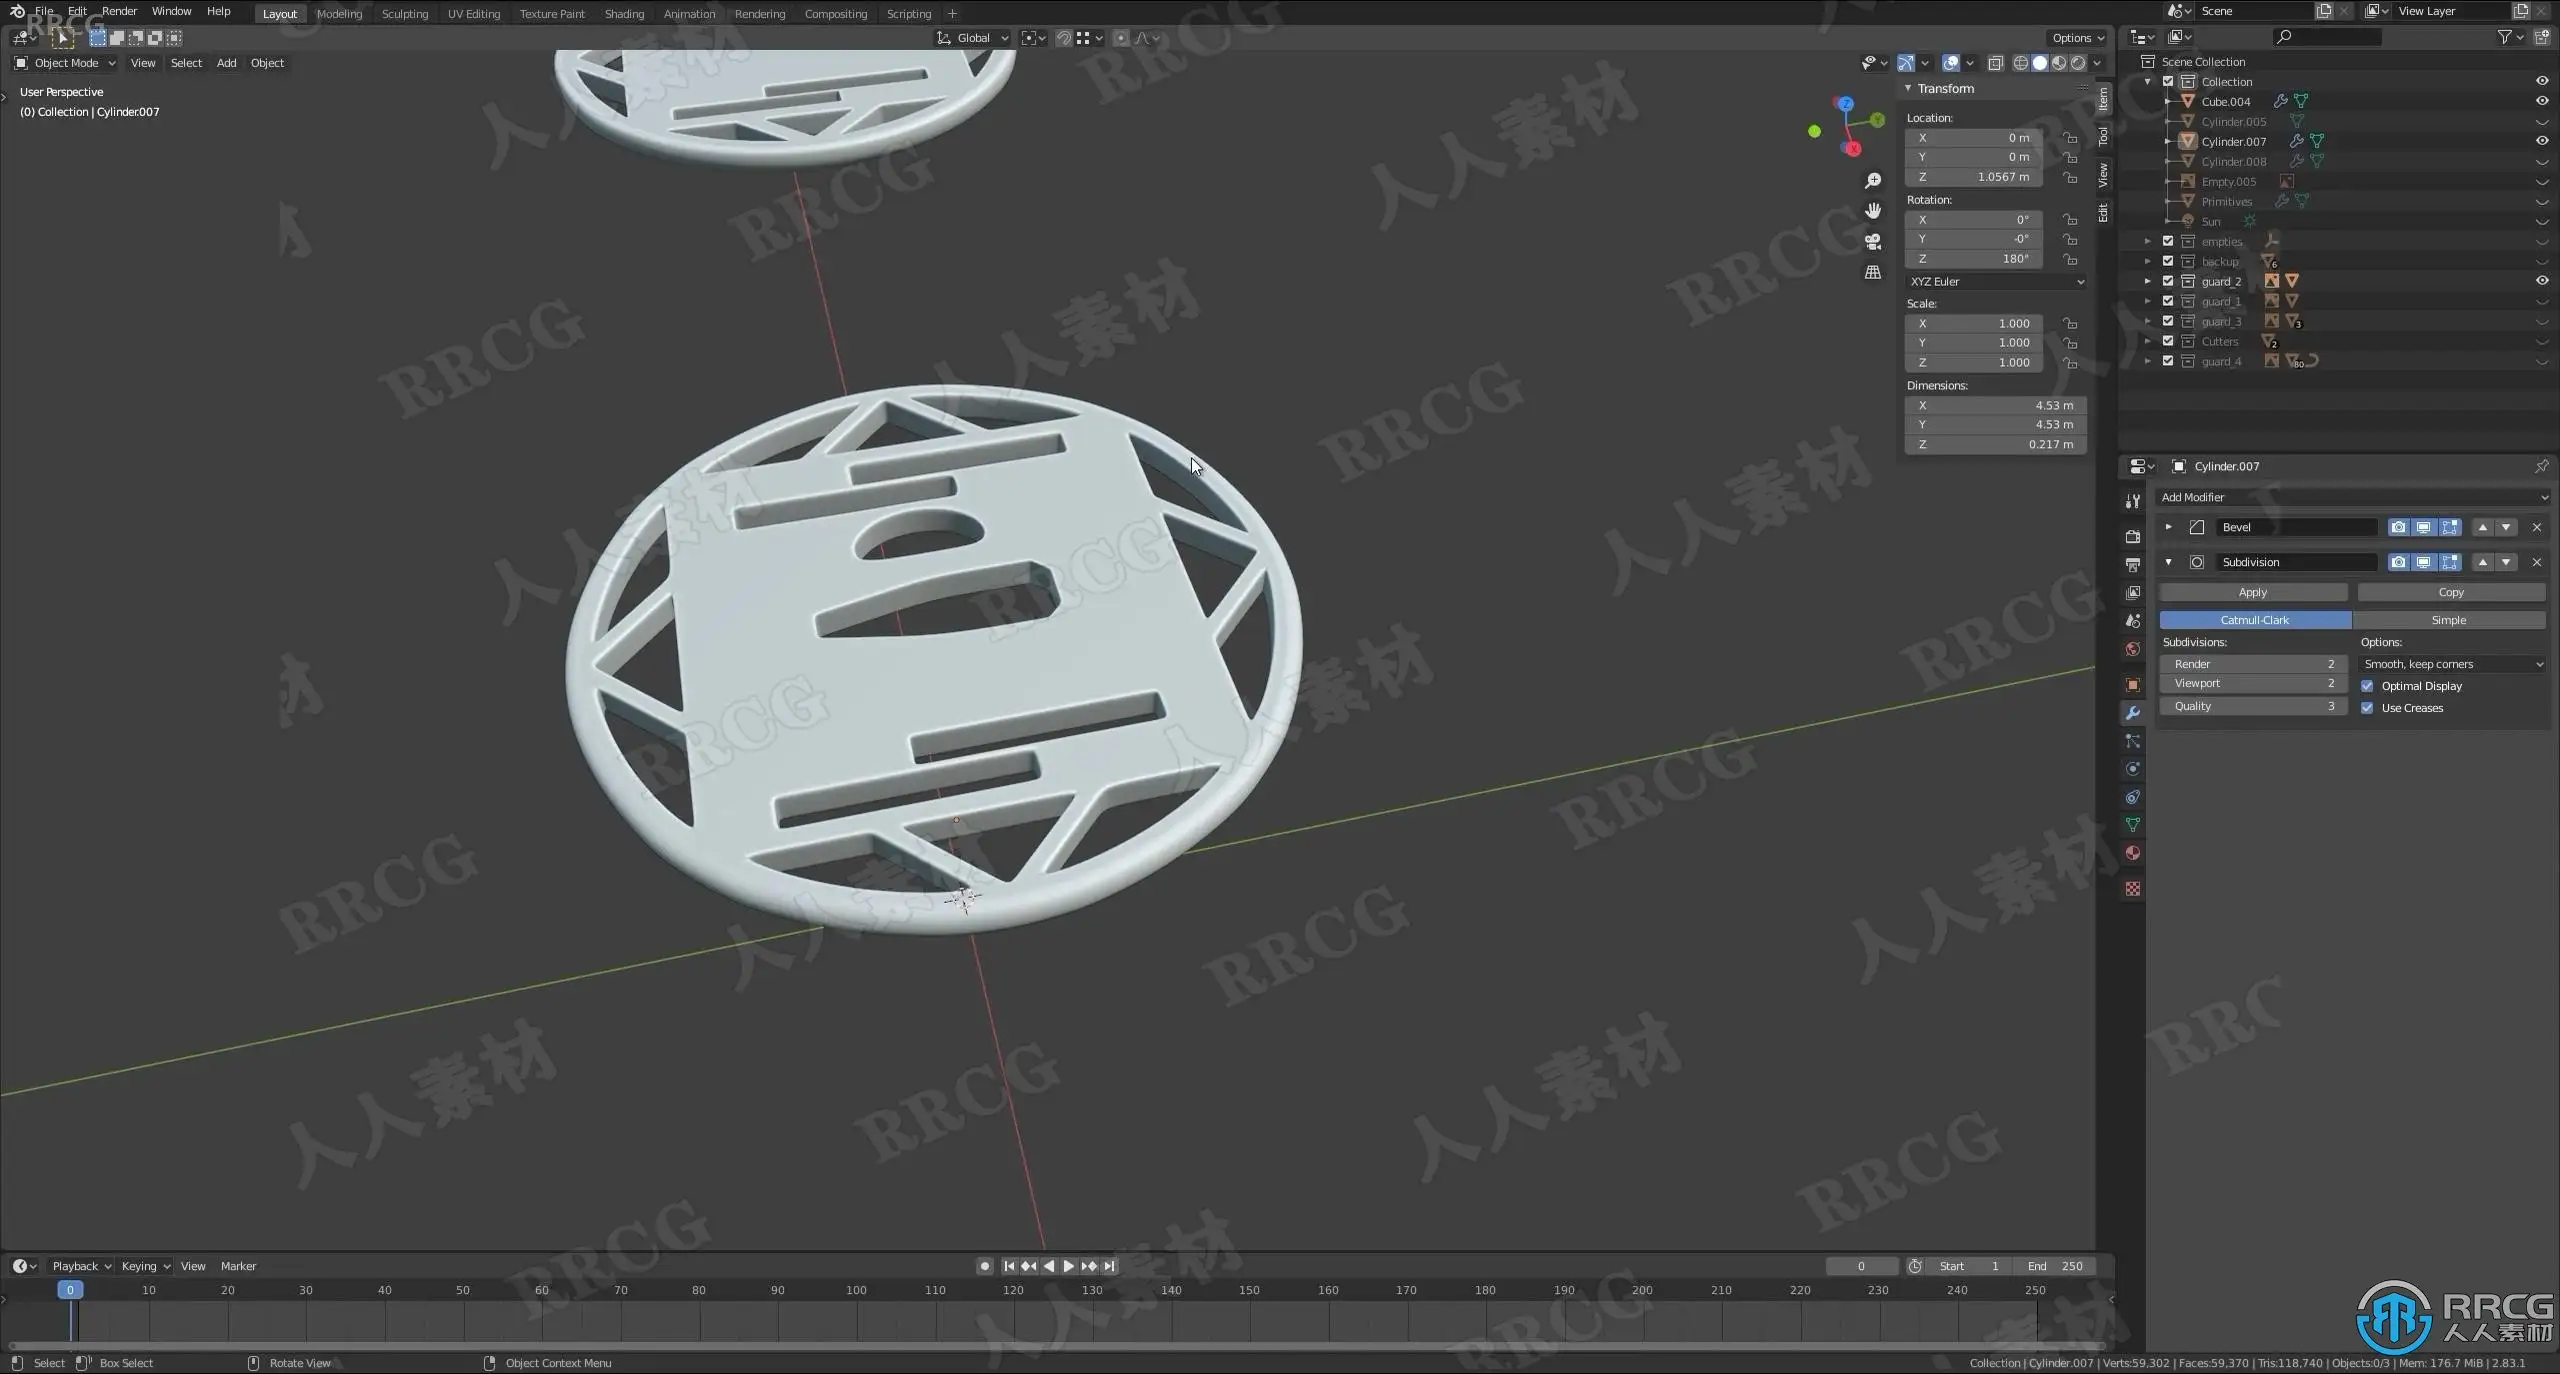Open the Add Modifier dropdown
The height and width of the screenshot is (1374, 2560).
pyautogui.click(x=2353, y=497)
